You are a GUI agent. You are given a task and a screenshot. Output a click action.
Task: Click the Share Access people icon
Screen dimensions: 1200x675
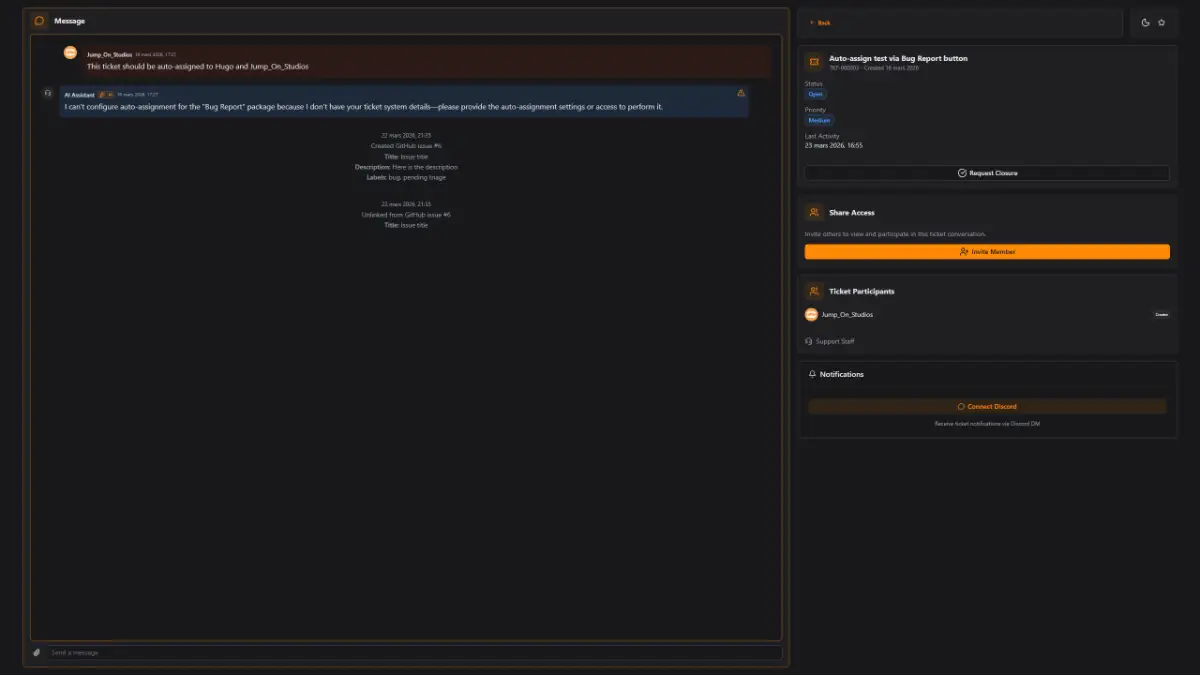tap(814, 212)
